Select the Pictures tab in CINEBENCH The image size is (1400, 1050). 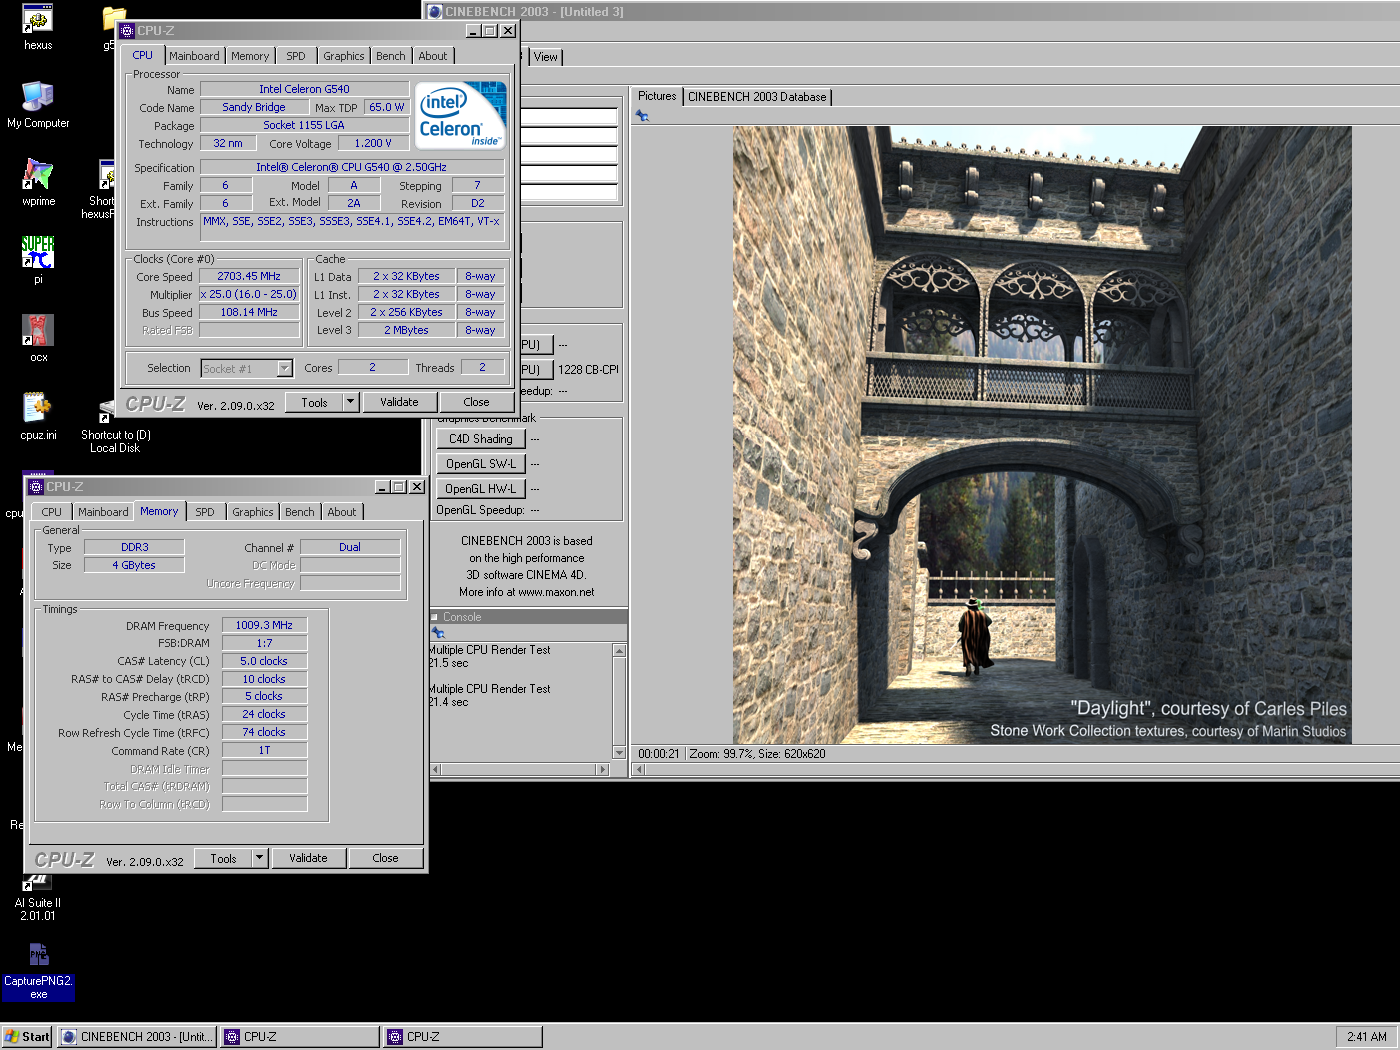tap(657, 96)
